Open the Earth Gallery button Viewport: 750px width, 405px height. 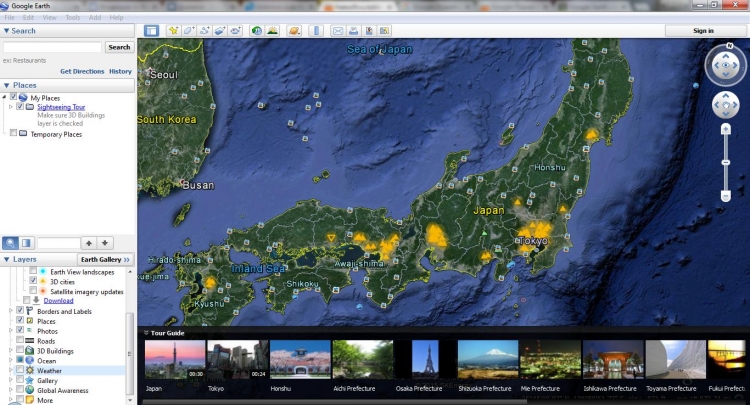[105, 259]
